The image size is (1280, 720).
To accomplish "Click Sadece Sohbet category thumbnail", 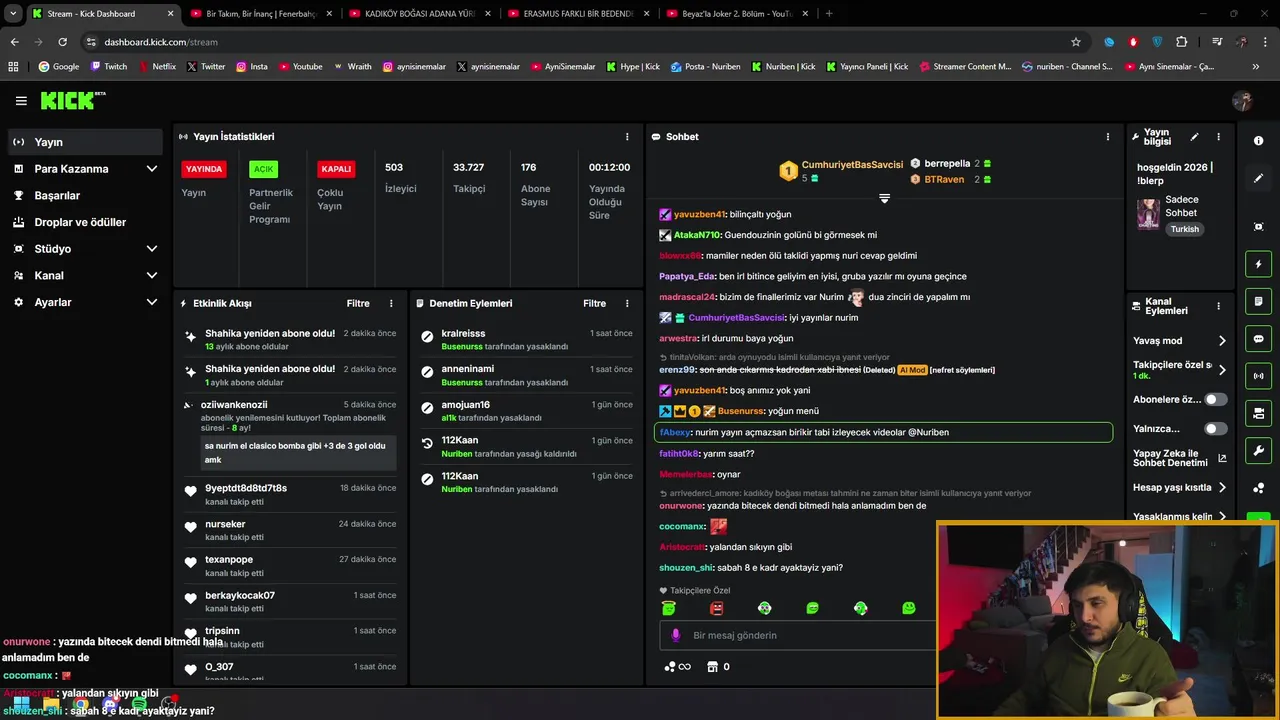I will point(1148,214).
